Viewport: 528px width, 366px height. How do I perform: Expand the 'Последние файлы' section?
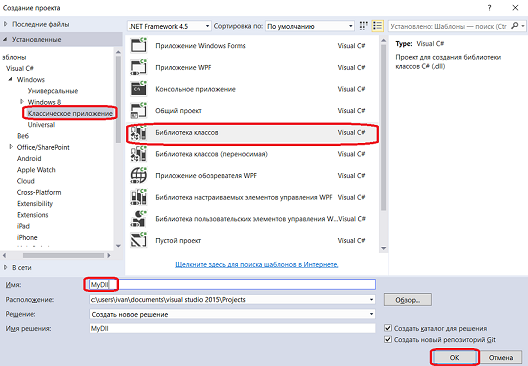(x=5, y=24)
